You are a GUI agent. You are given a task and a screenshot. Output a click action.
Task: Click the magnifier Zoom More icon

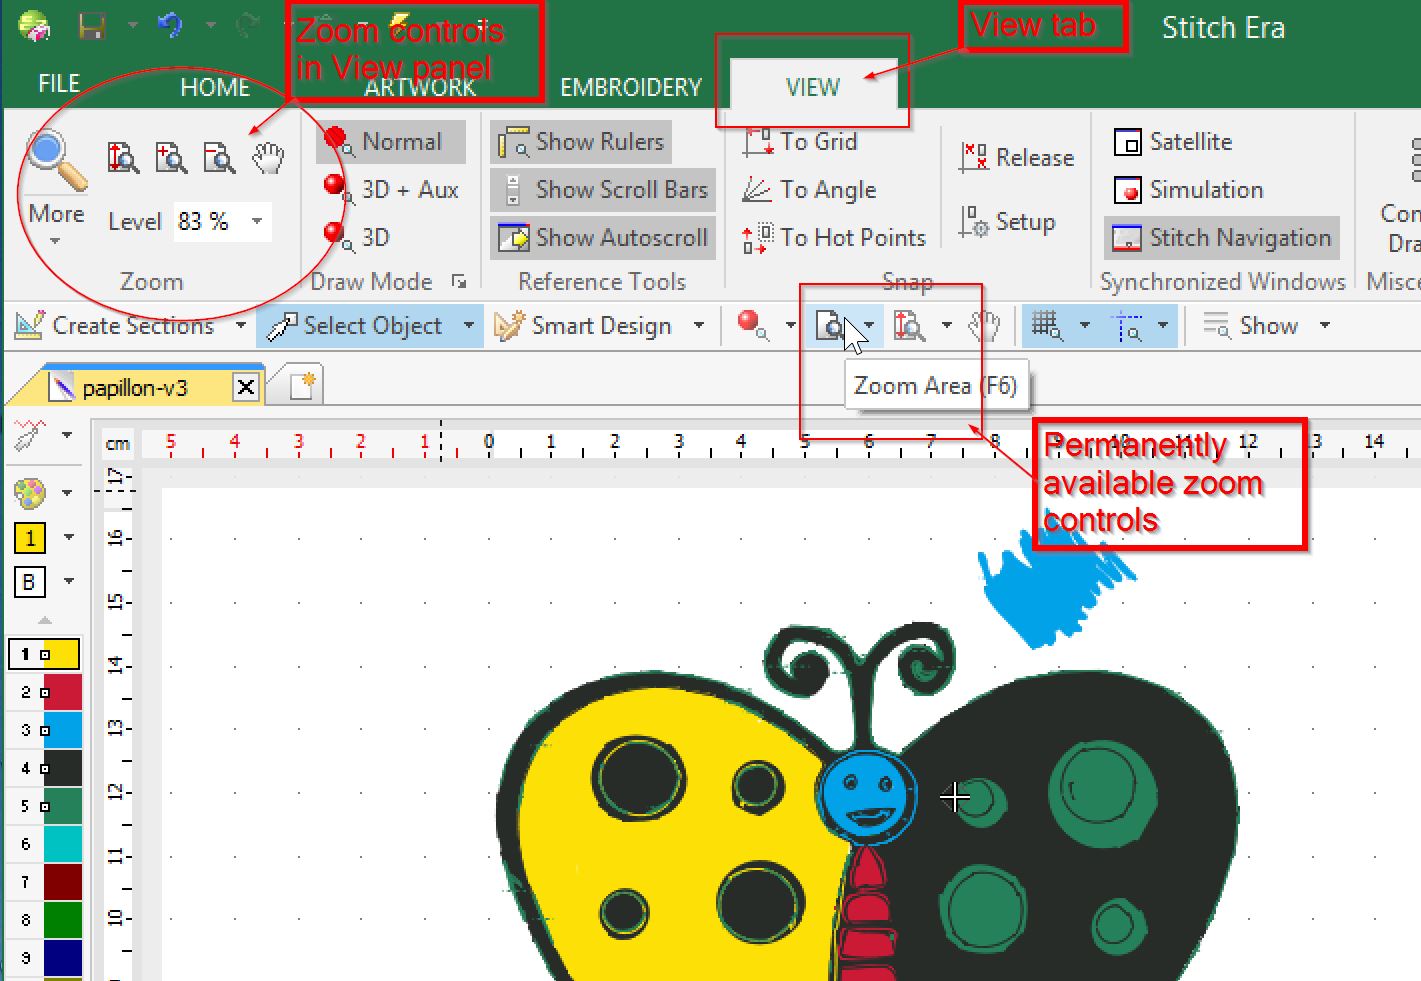tap(56, 162)
